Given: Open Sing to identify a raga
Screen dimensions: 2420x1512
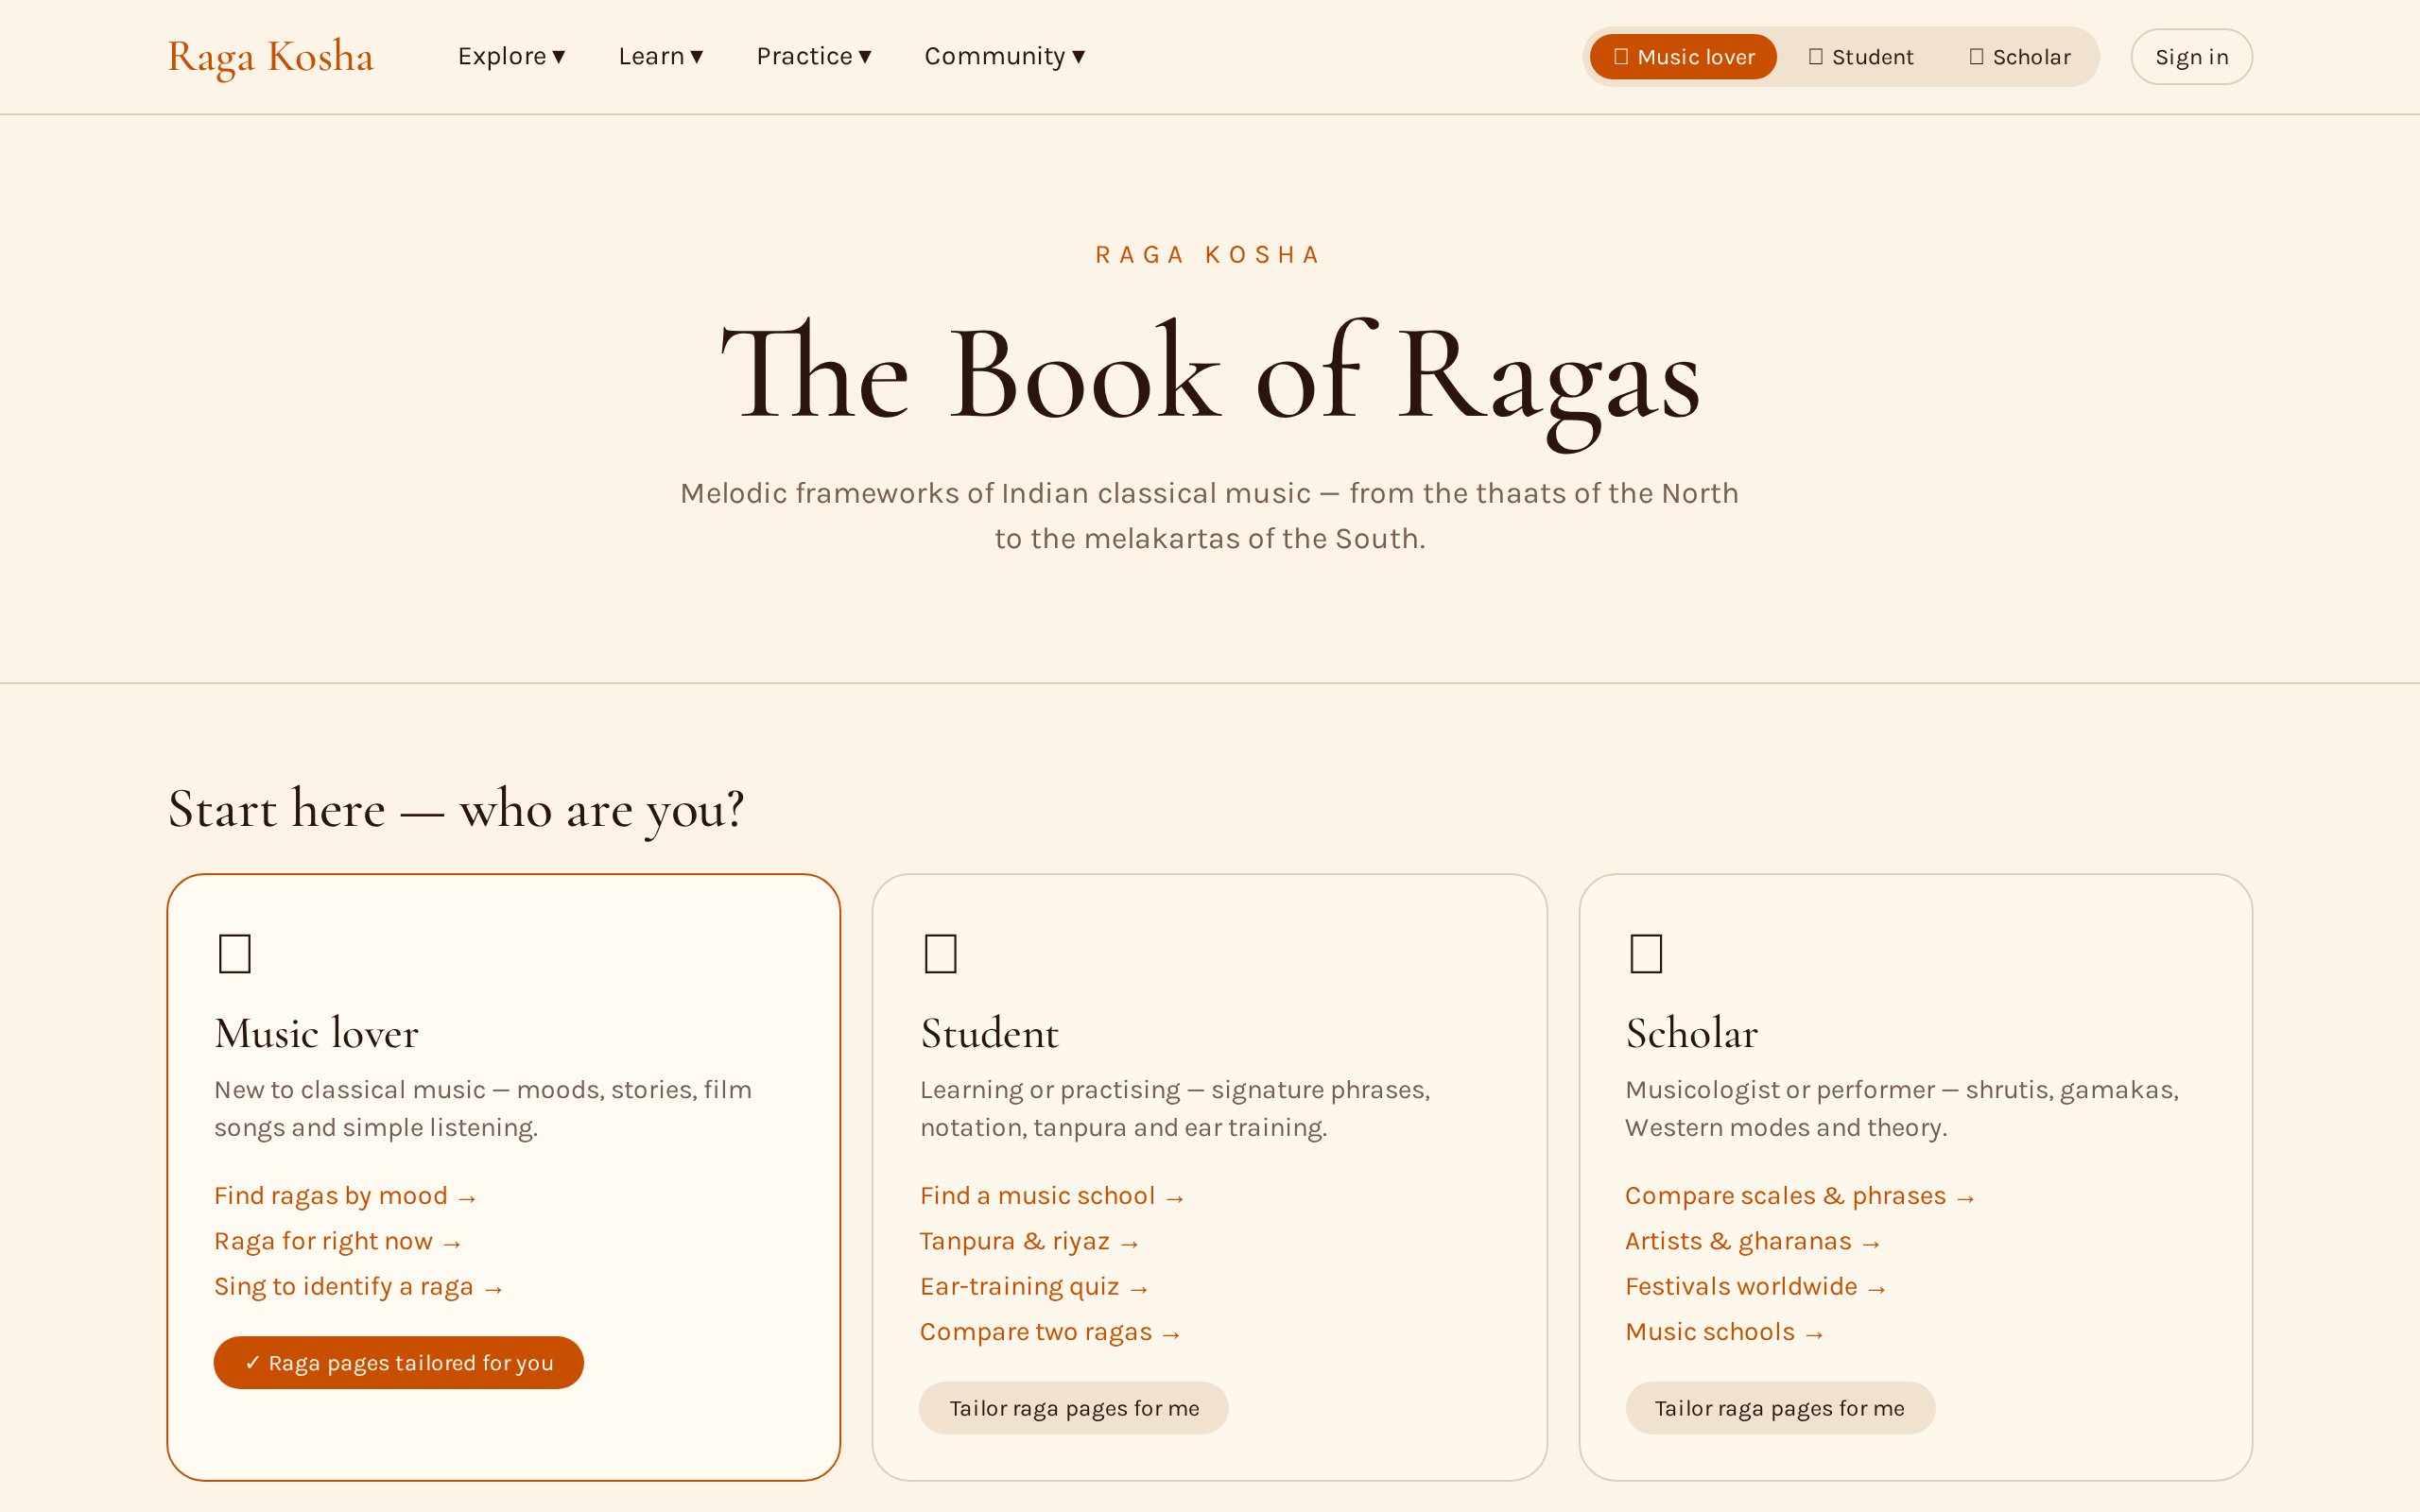Looking at the screenshot, I should (359, 1286).
